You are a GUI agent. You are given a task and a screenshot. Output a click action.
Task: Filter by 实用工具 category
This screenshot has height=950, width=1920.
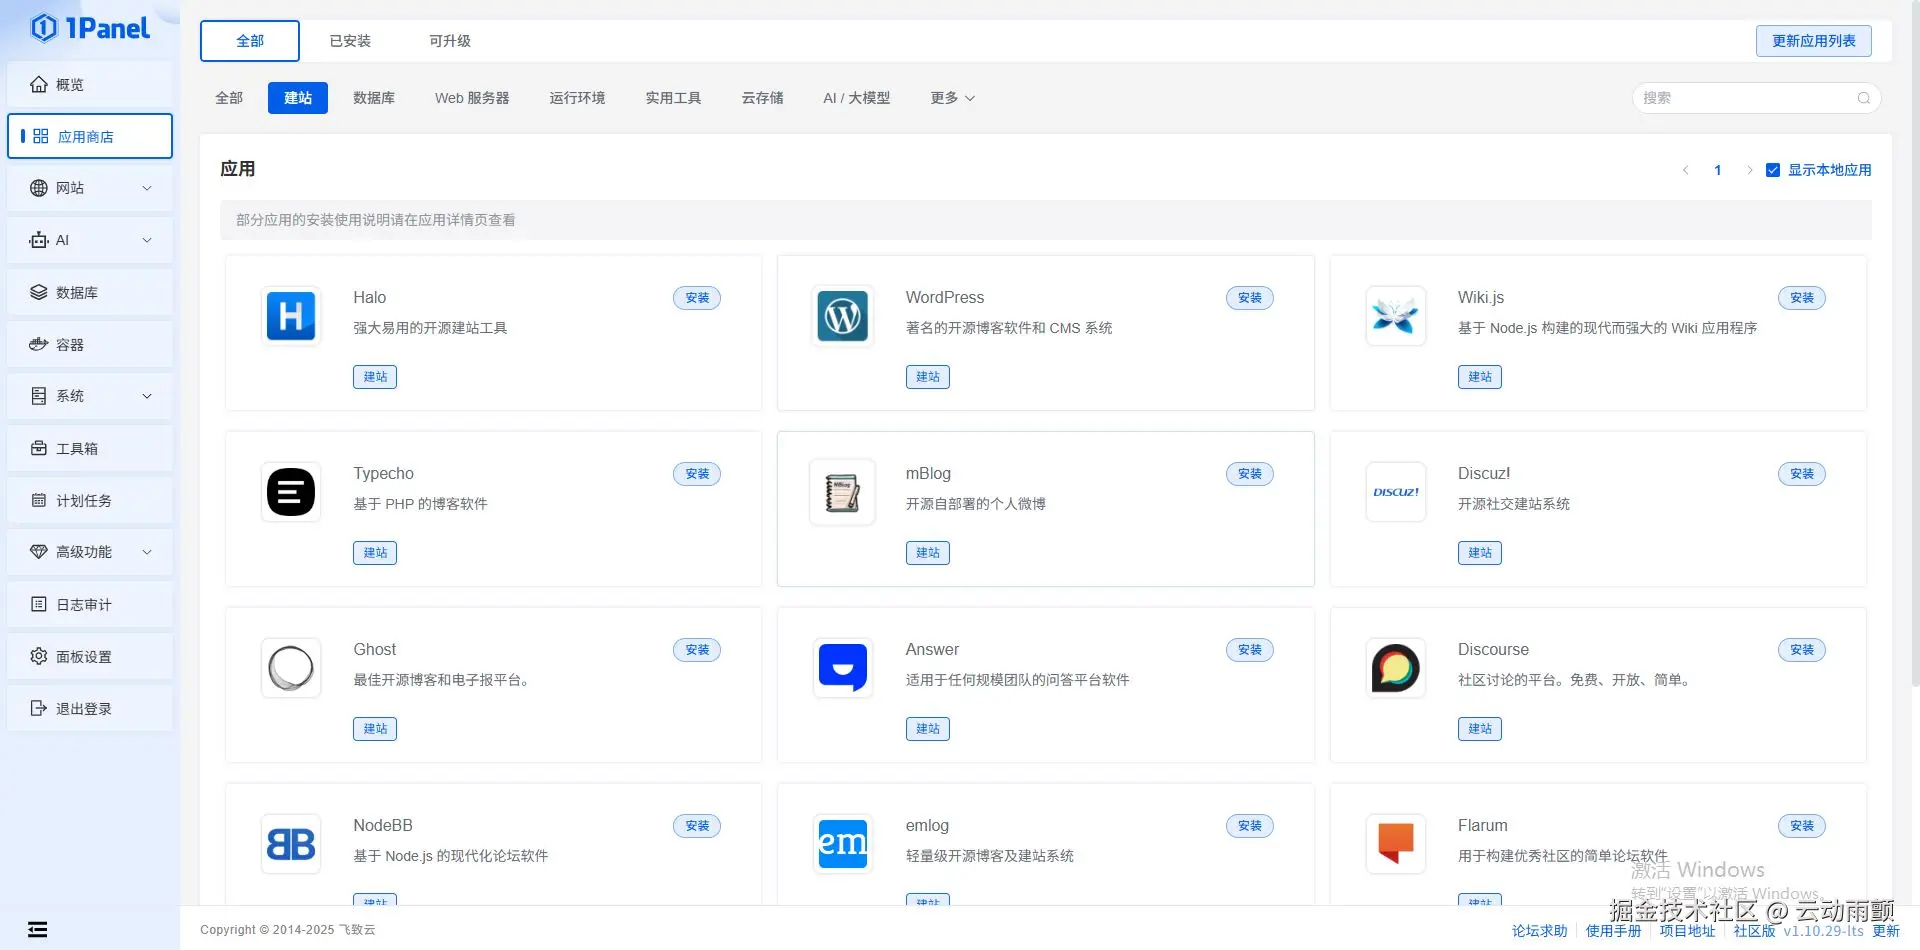(x=673, y=98)
